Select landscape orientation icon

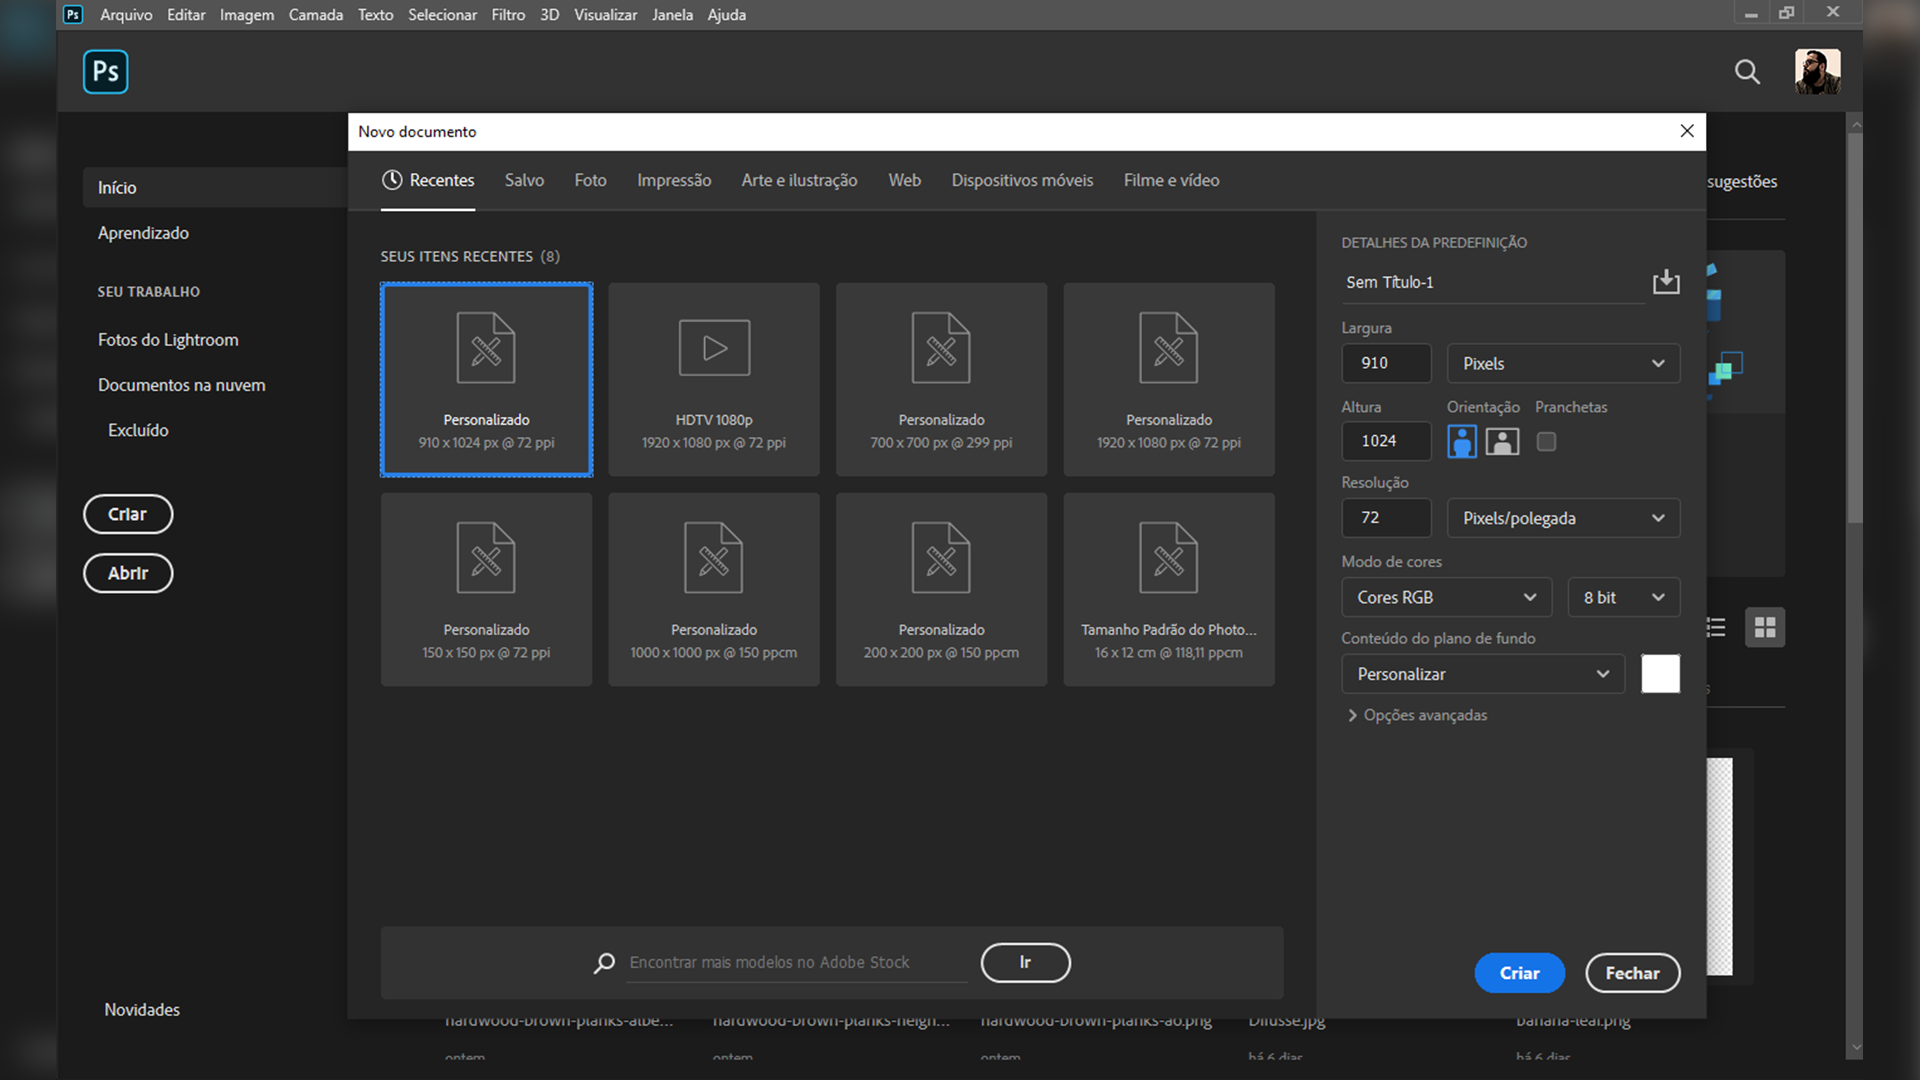tap(1502, 441)
